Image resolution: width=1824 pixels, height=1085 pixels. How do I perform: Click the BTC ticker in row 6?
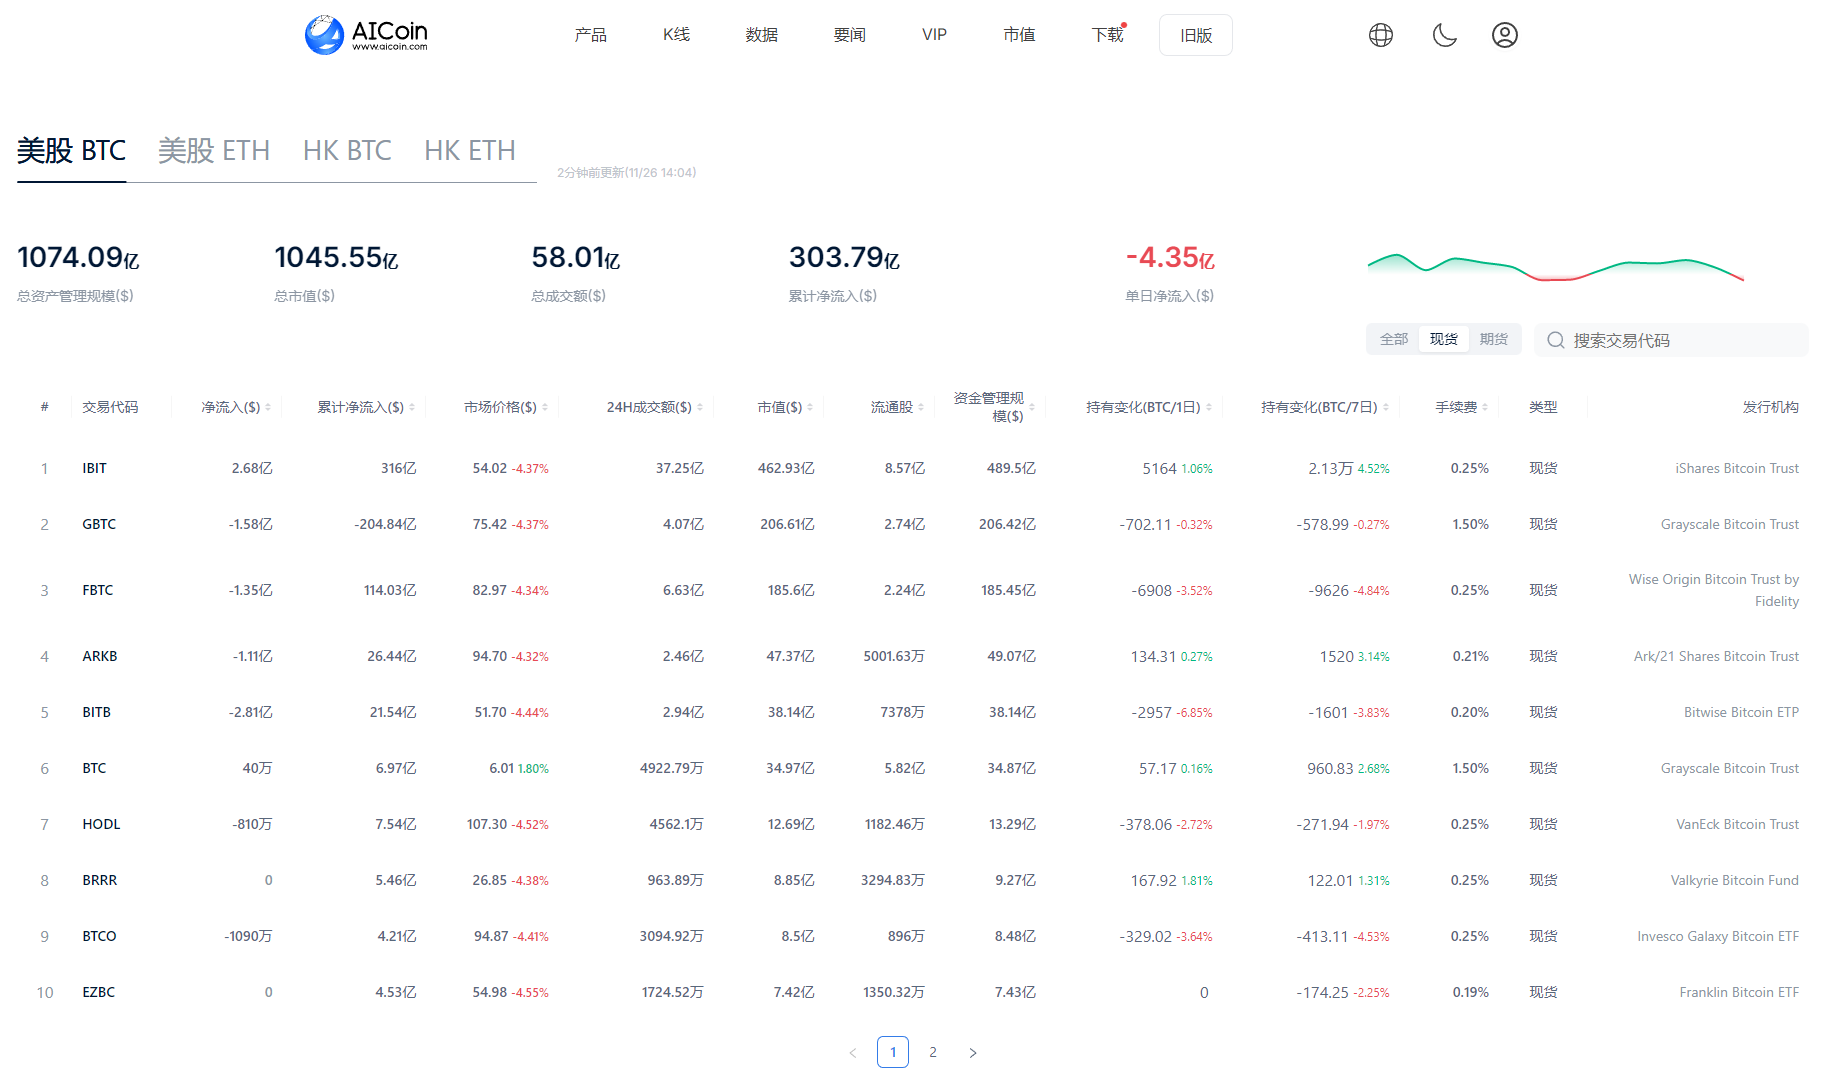[94, 768]
